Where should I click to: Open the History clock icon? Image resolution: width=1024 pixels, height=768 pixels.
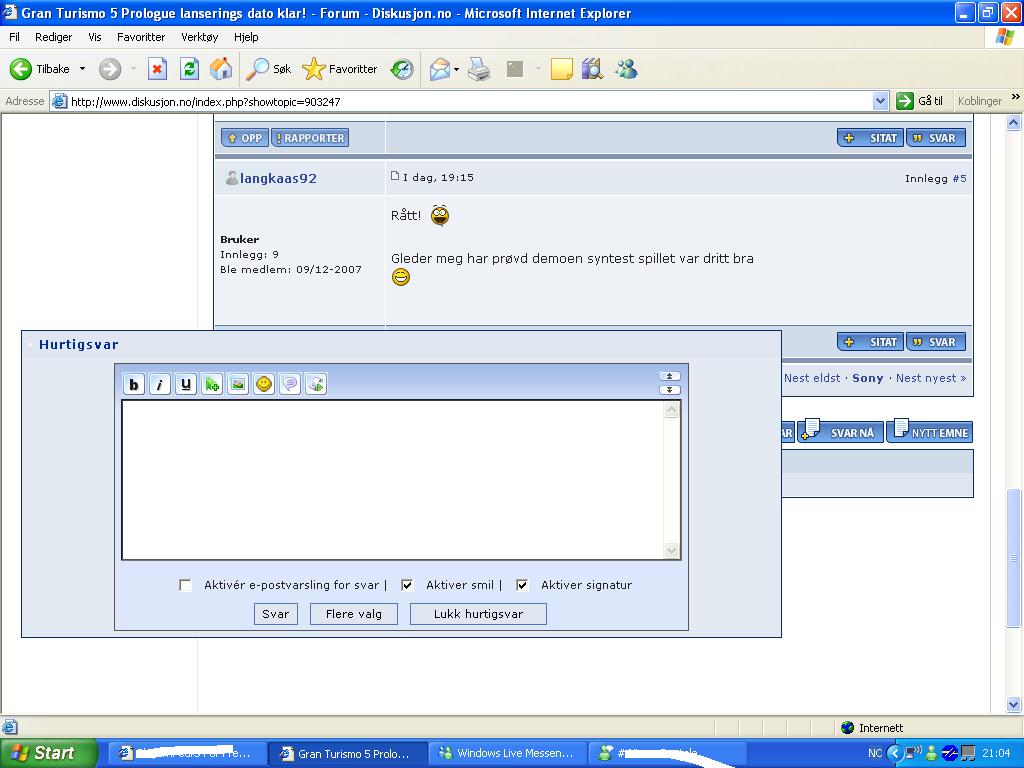click(x=402, y=69)
